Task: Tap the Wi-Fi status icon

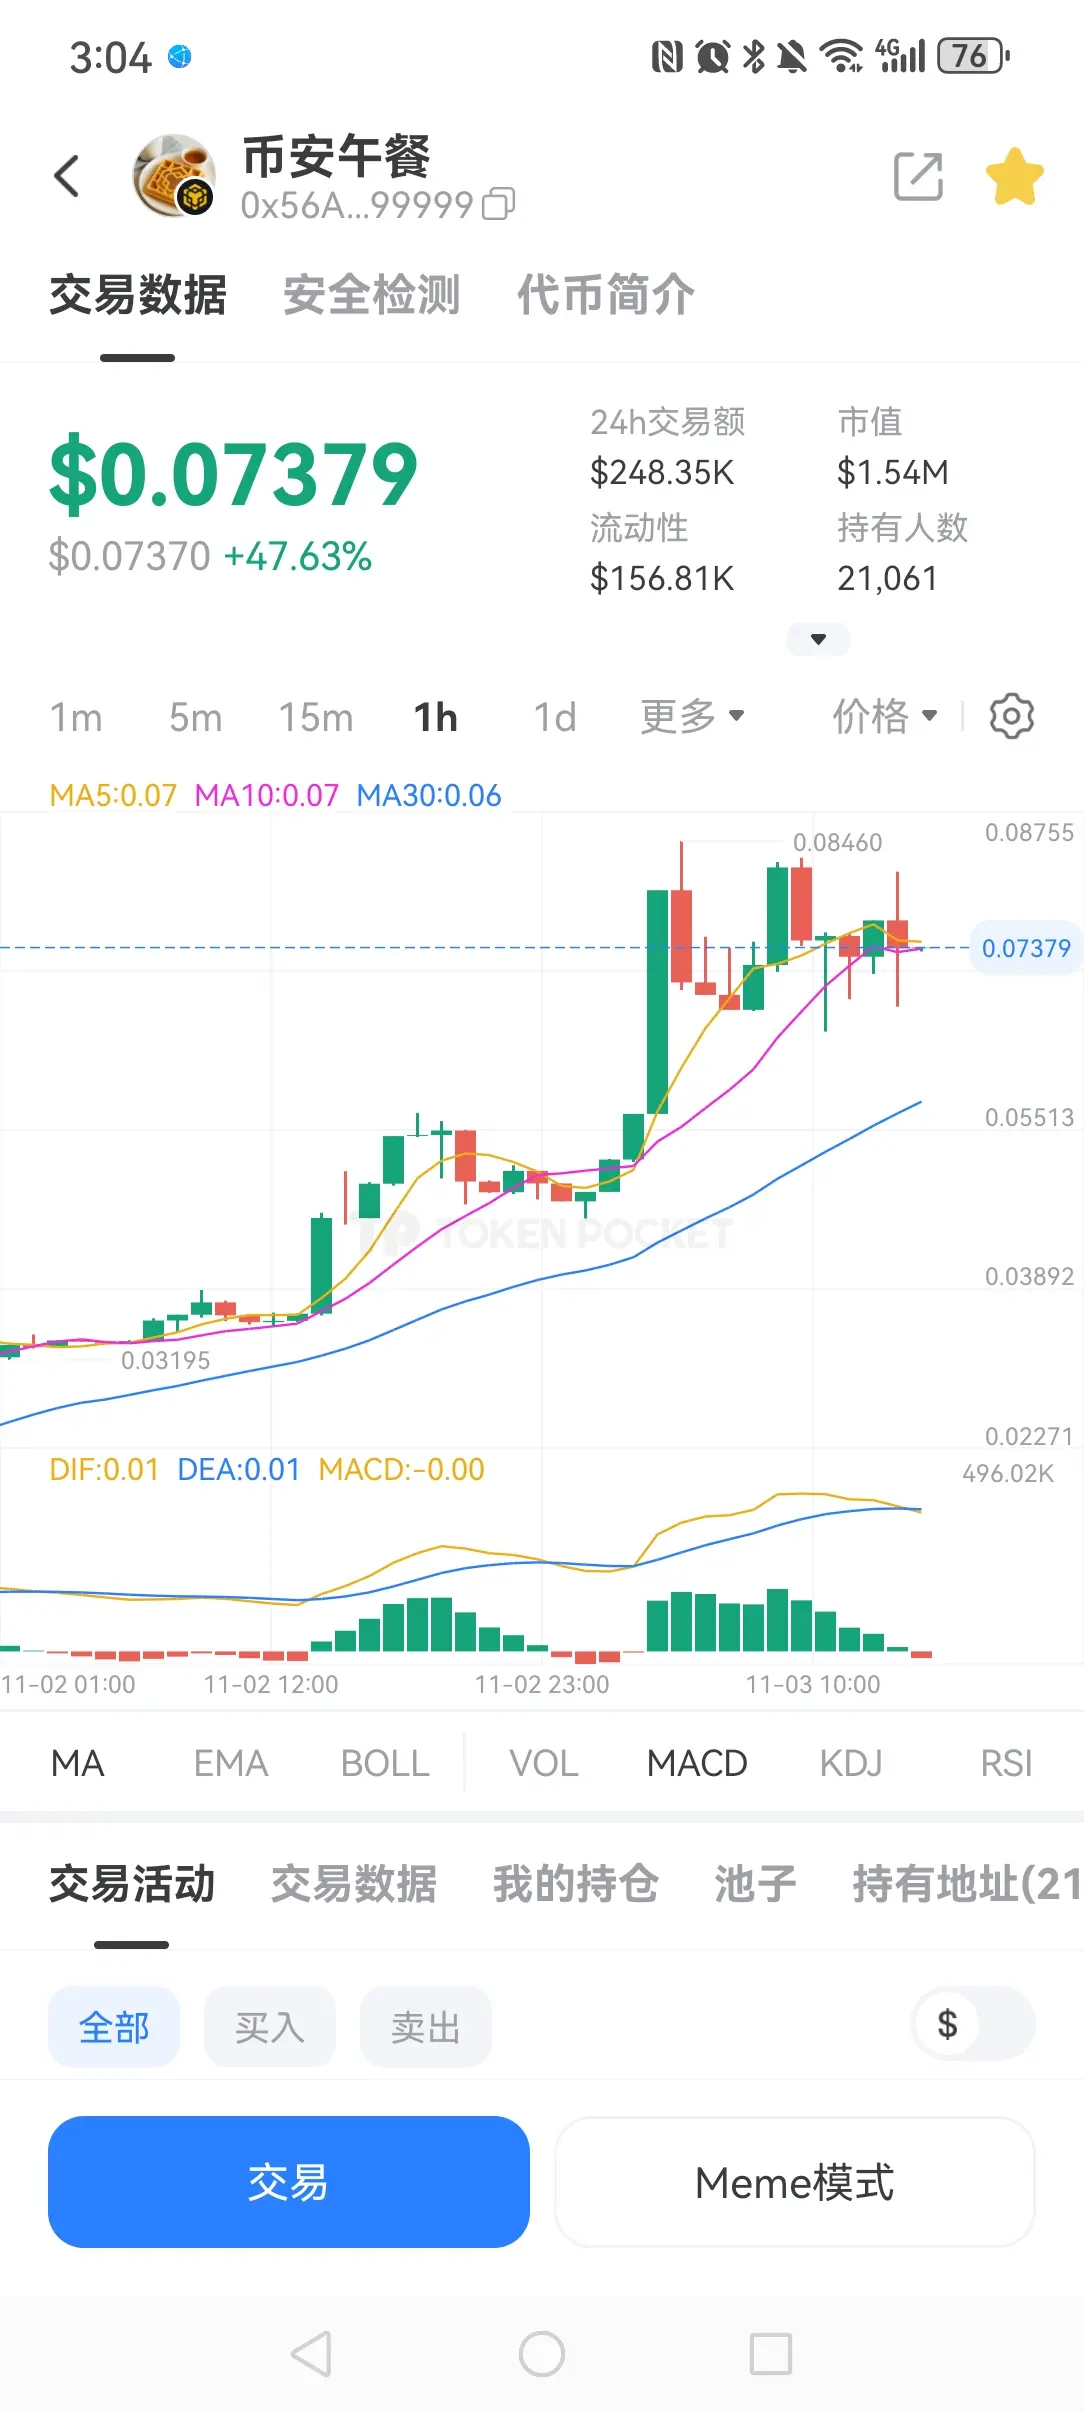Action: click(x=841, y=56)
